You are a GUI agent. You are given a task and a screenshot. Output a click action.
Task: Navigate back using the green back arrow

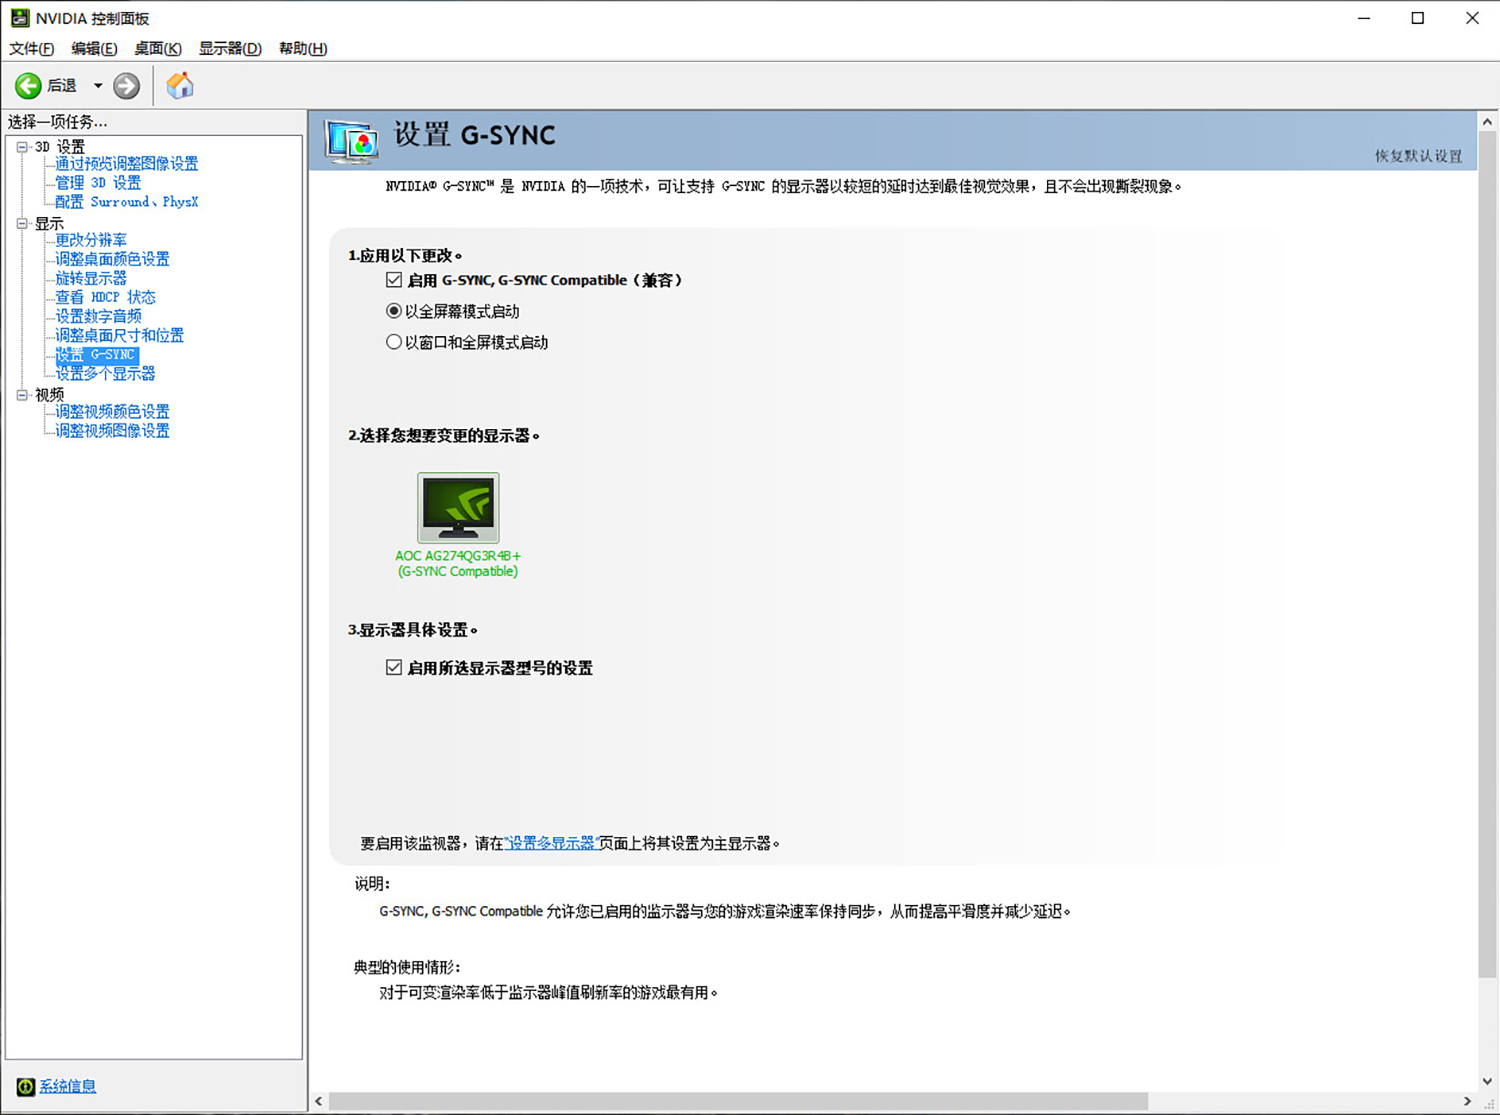[28, 85]
